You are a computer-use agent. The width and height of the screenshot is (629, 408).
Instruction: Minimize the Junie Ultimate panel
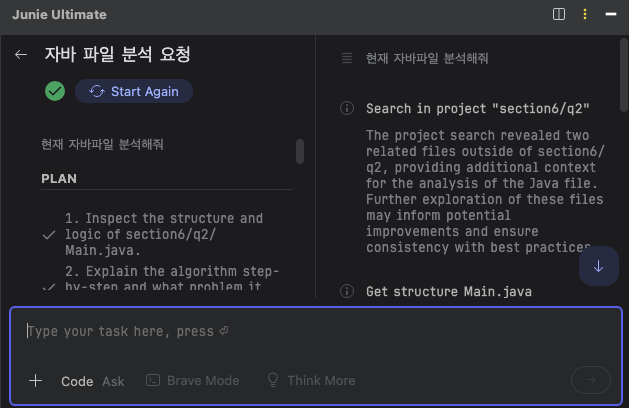(611, 14)
